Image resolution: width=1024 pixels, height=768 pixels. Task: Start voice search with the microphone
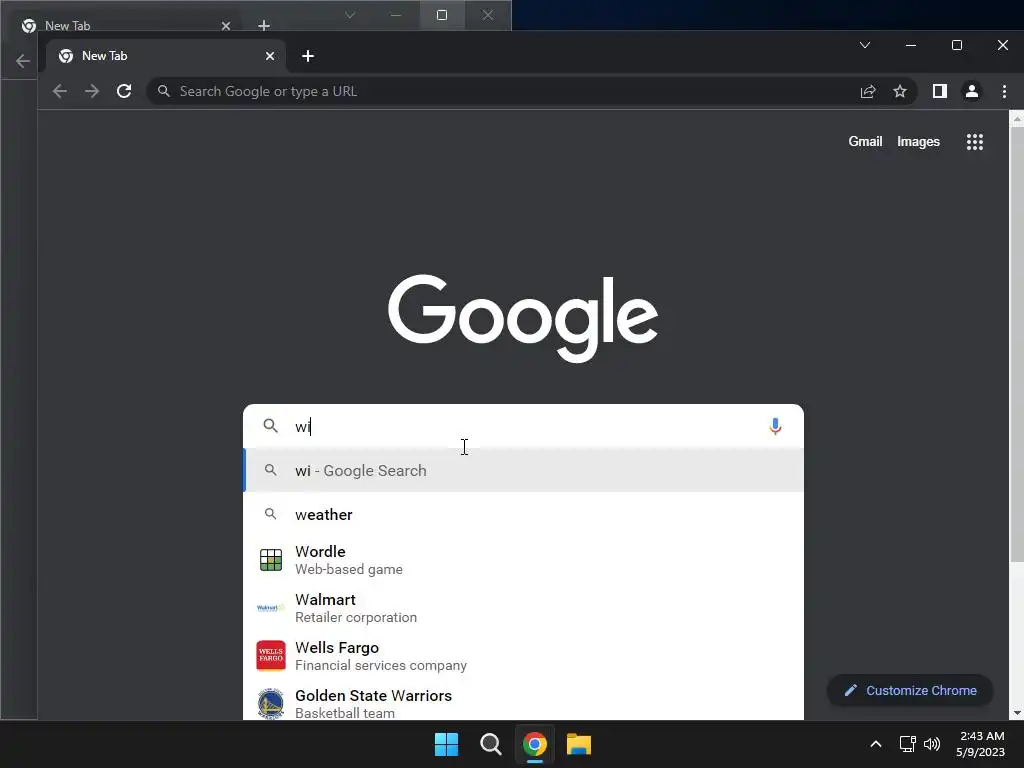775,426
